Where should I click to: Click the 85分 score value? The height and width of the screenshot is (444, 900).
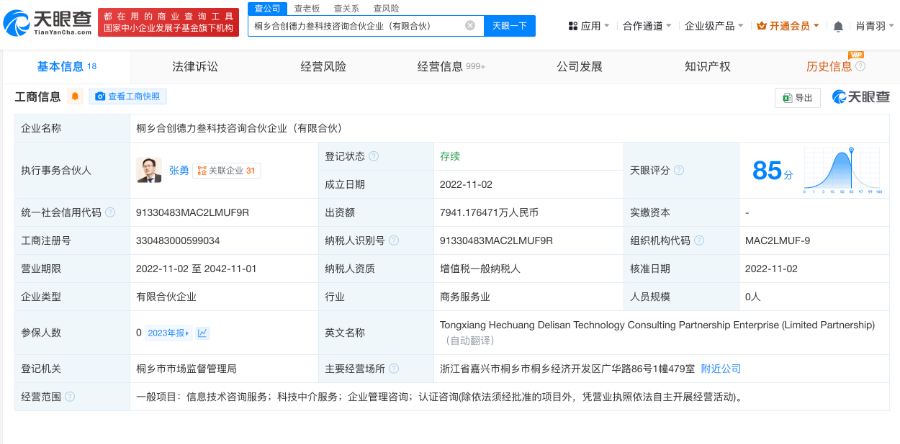(x=773, y=170)
